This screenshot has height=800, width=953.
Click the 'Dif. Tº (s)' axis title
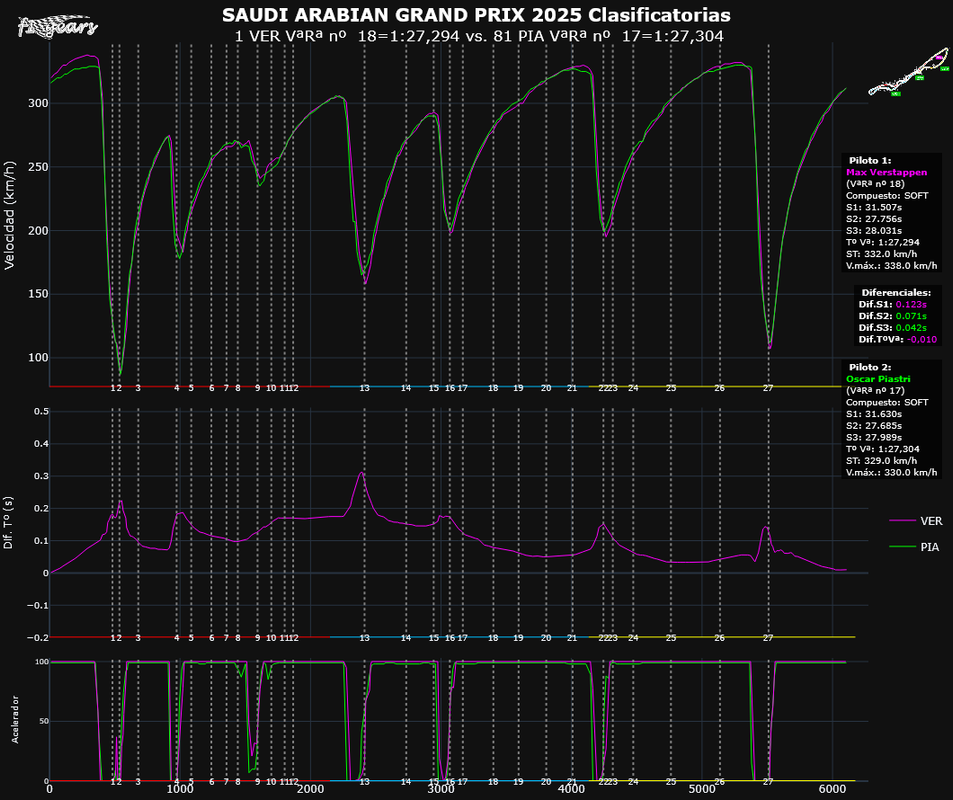(8, 523)
